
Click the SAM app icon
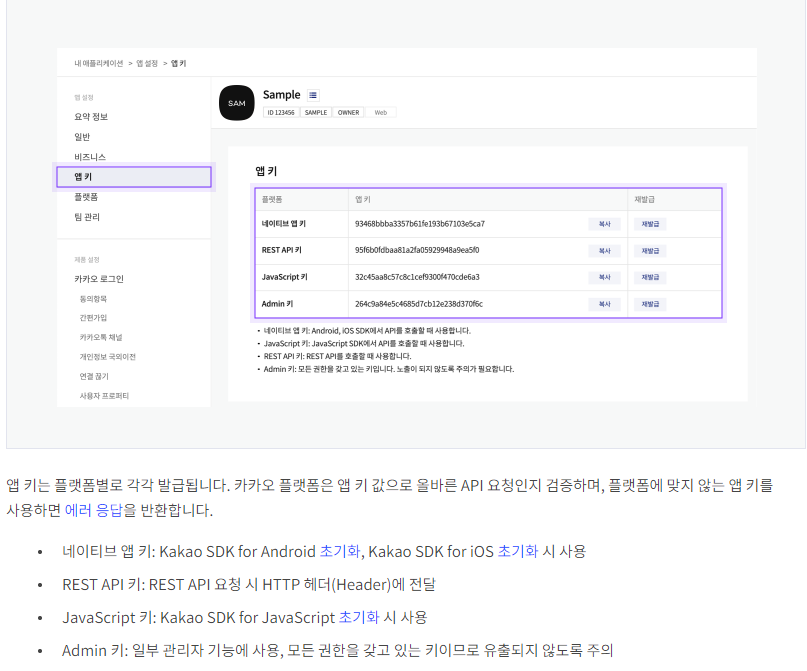pyautogui.click(x=237, y=103)
